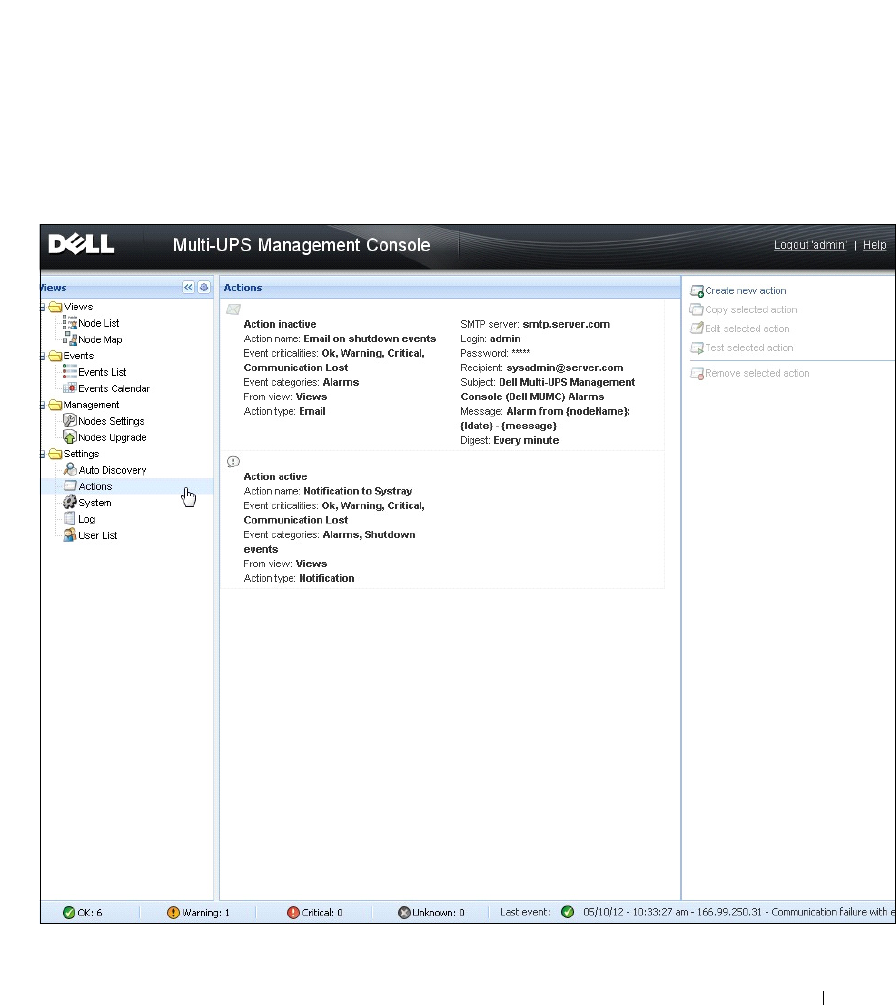Click Edit selected action
Image resolution: width=896 pixels, height=1005 pixels.
point(747,328)
